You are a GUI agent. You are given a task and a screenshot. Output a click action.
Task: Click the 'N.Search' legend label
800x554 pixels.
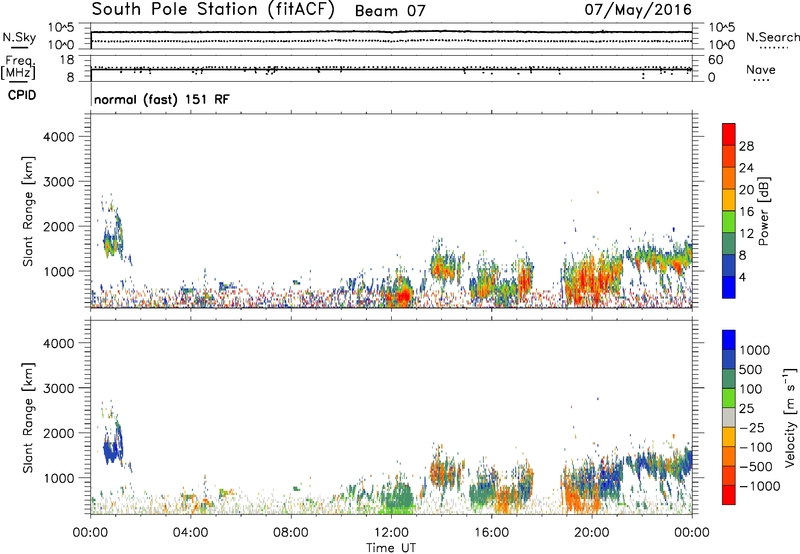click(772, 37)
